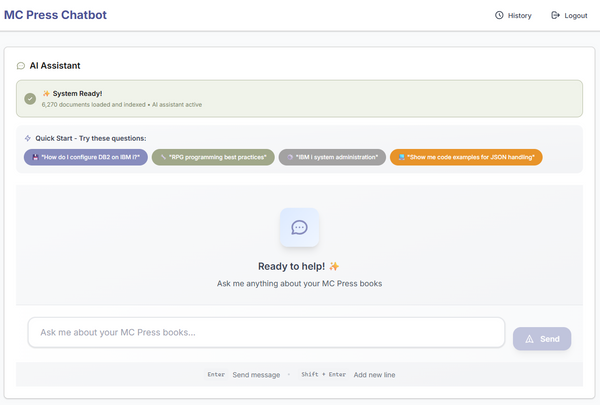The width and height of the screenshot is (600, 405).
Task: Click the Enter key hint badge
Action: pos(216,374)
